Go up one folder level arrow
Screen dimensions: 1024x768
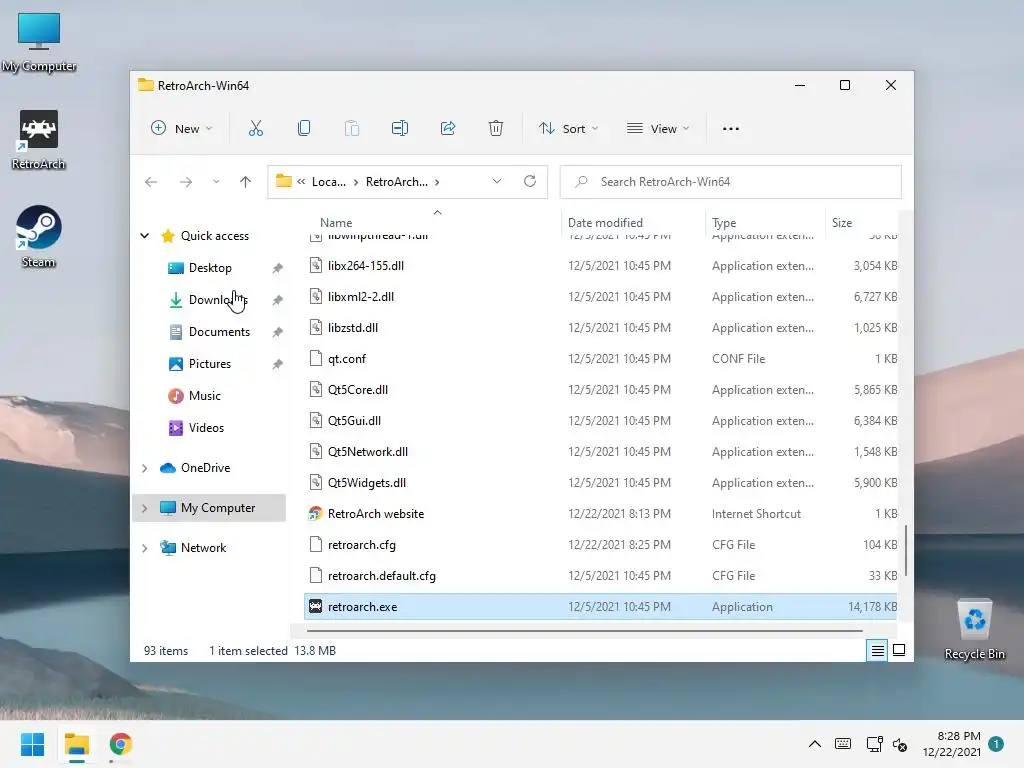coord(246,182)
